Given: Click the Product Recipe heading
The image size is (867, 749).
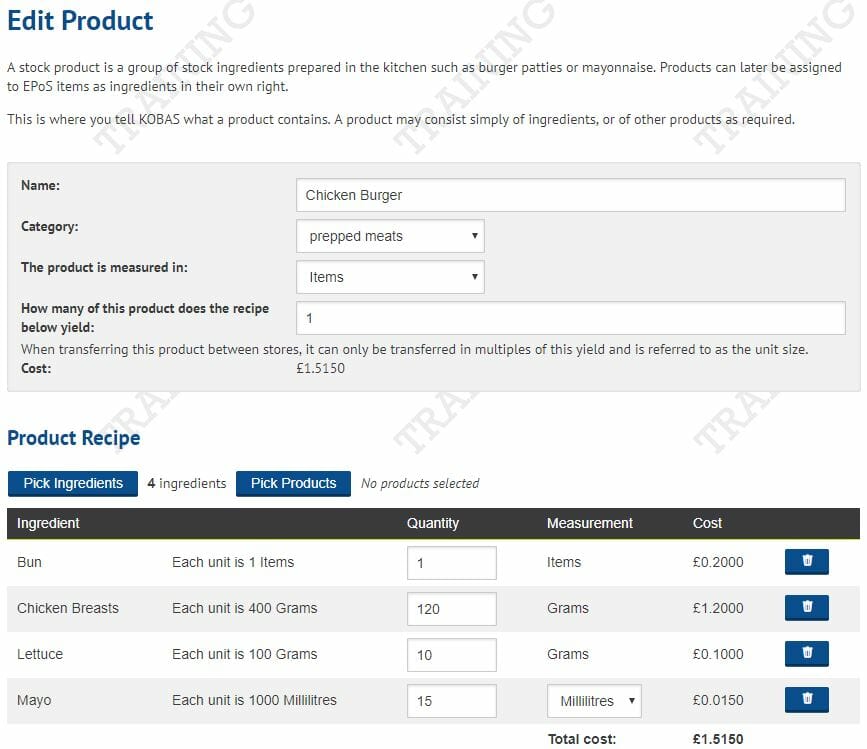Looking at the screenshot, I should click(74, 438).
